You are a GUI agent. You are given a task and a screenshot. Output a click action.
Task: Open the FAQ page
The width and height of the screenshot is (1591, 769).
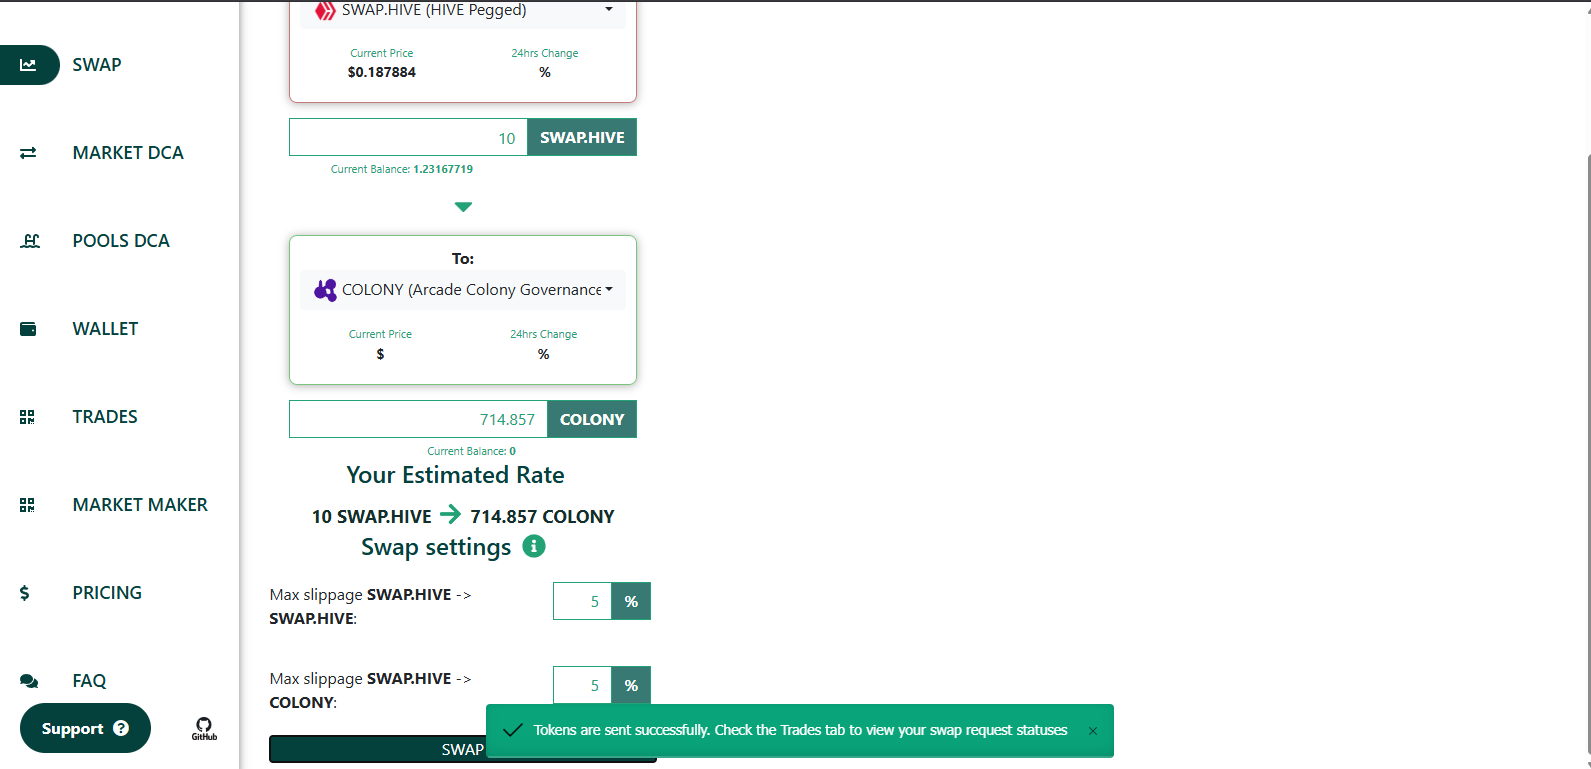pos(89,681)
